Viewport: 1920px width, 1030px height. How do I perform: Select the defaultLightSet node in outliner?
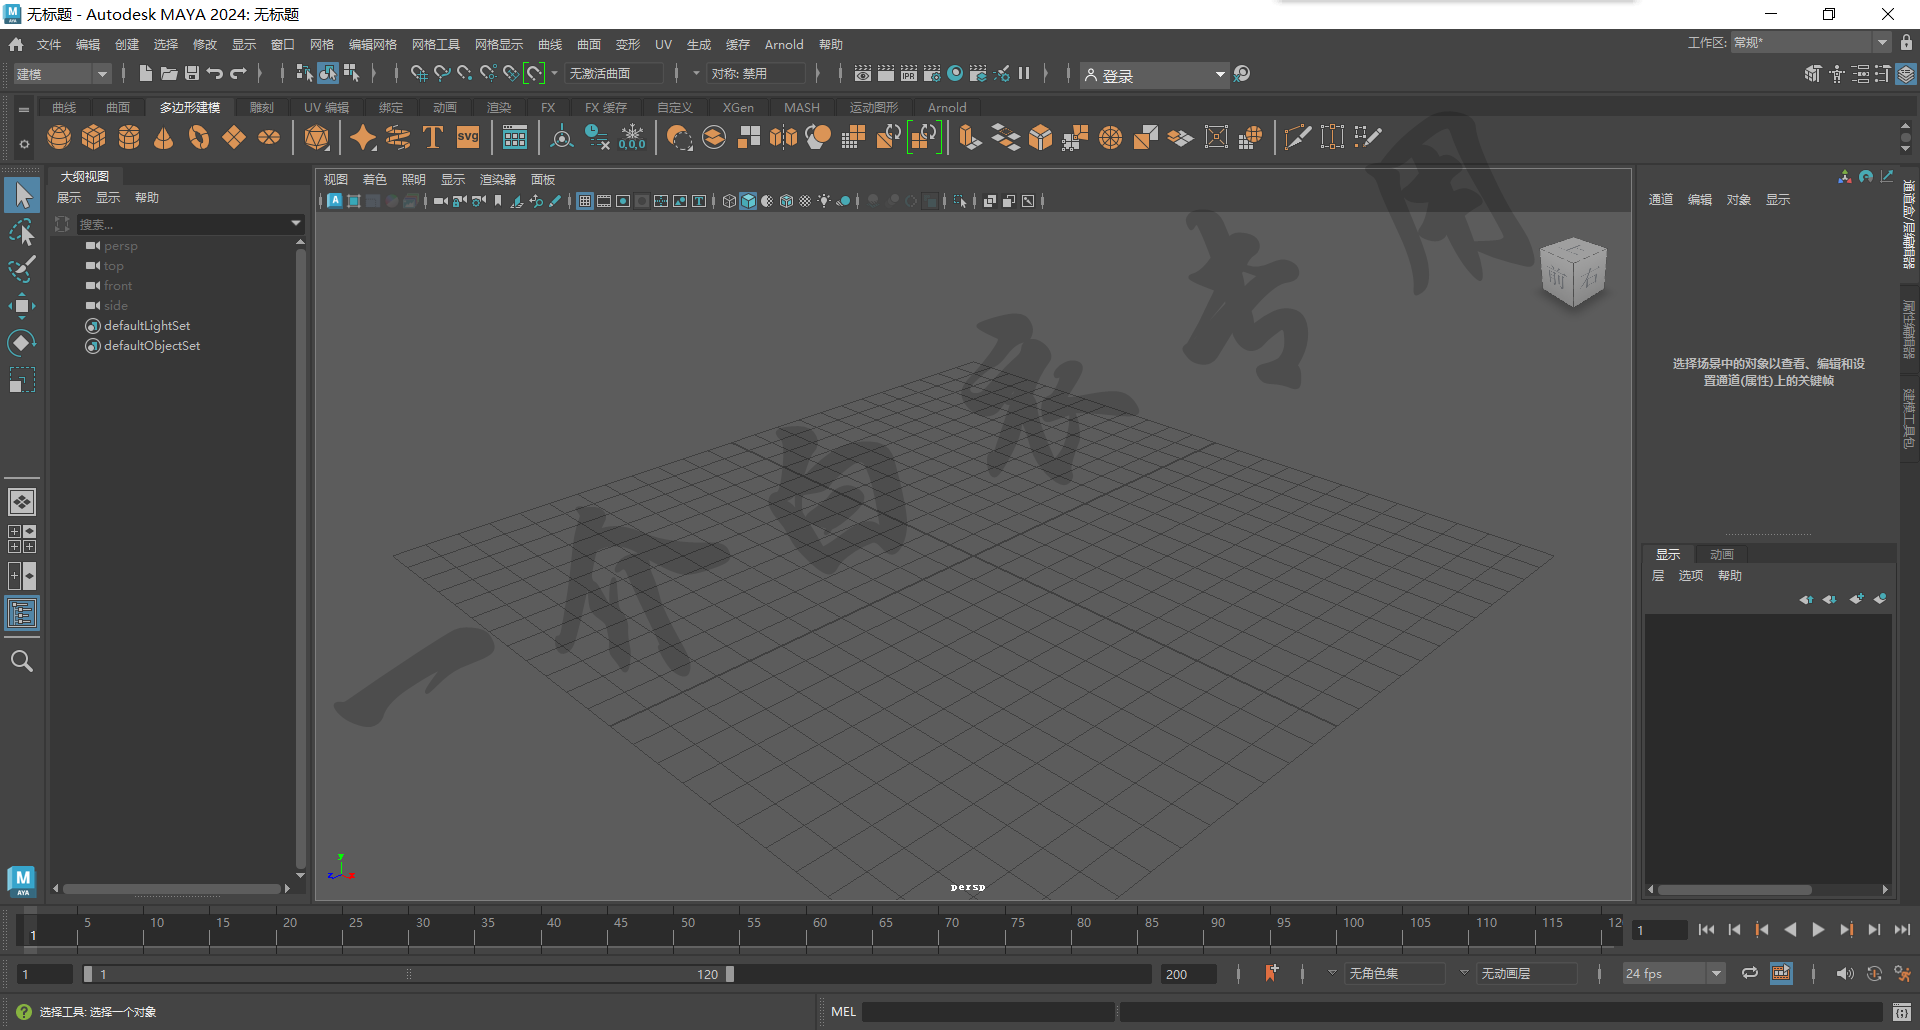pos(147,326)
